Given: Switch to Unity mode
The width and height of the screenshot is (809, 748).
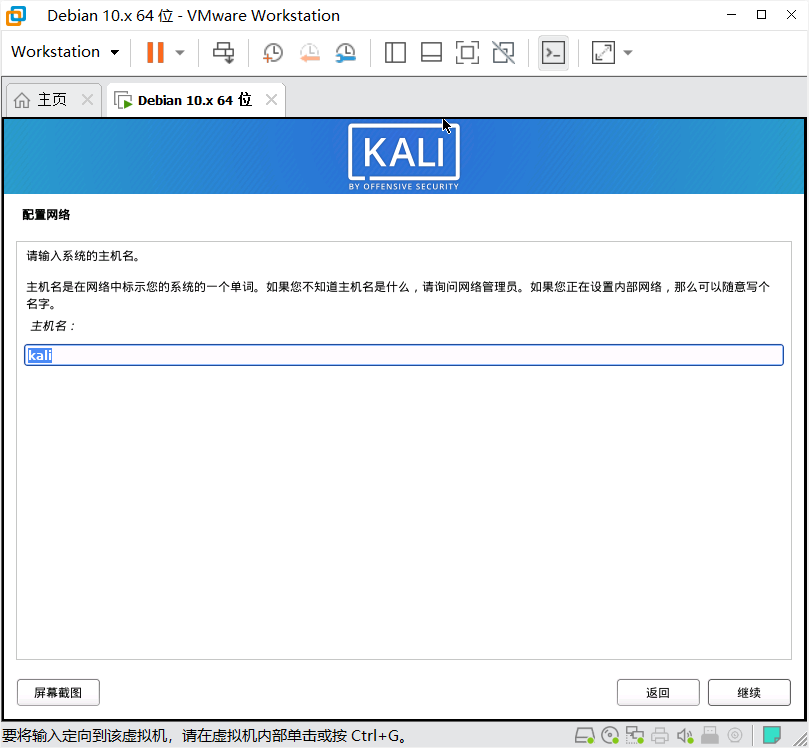Looking at the screenshot, I should point(504,53).
